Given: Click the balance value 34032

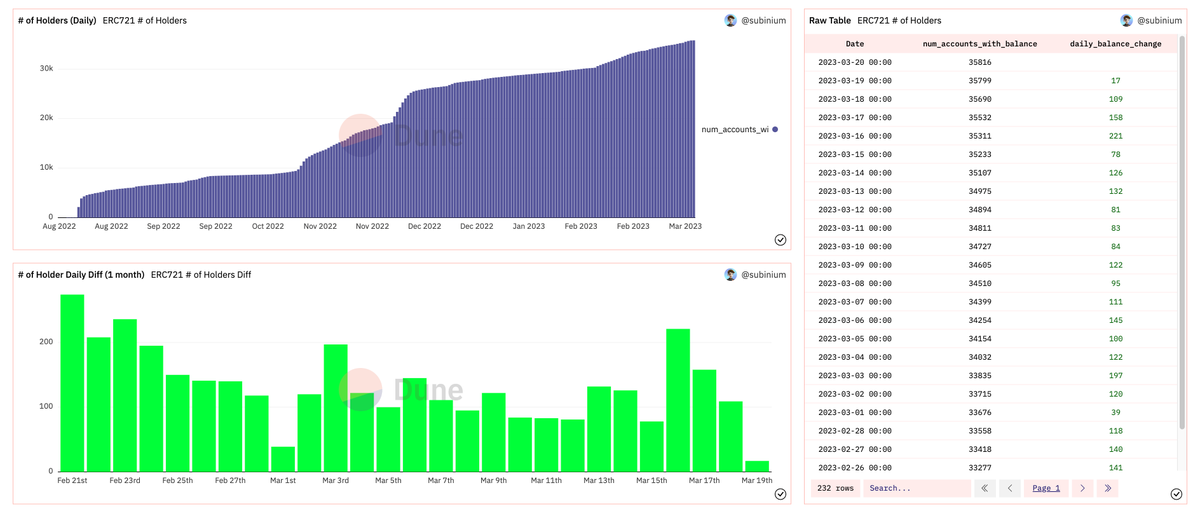Looking at the screenshot, I should [980, 357].
